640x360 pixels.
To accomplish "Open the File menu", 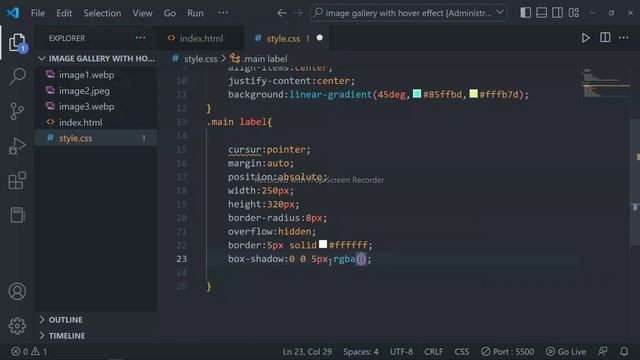I will (38, 13).
